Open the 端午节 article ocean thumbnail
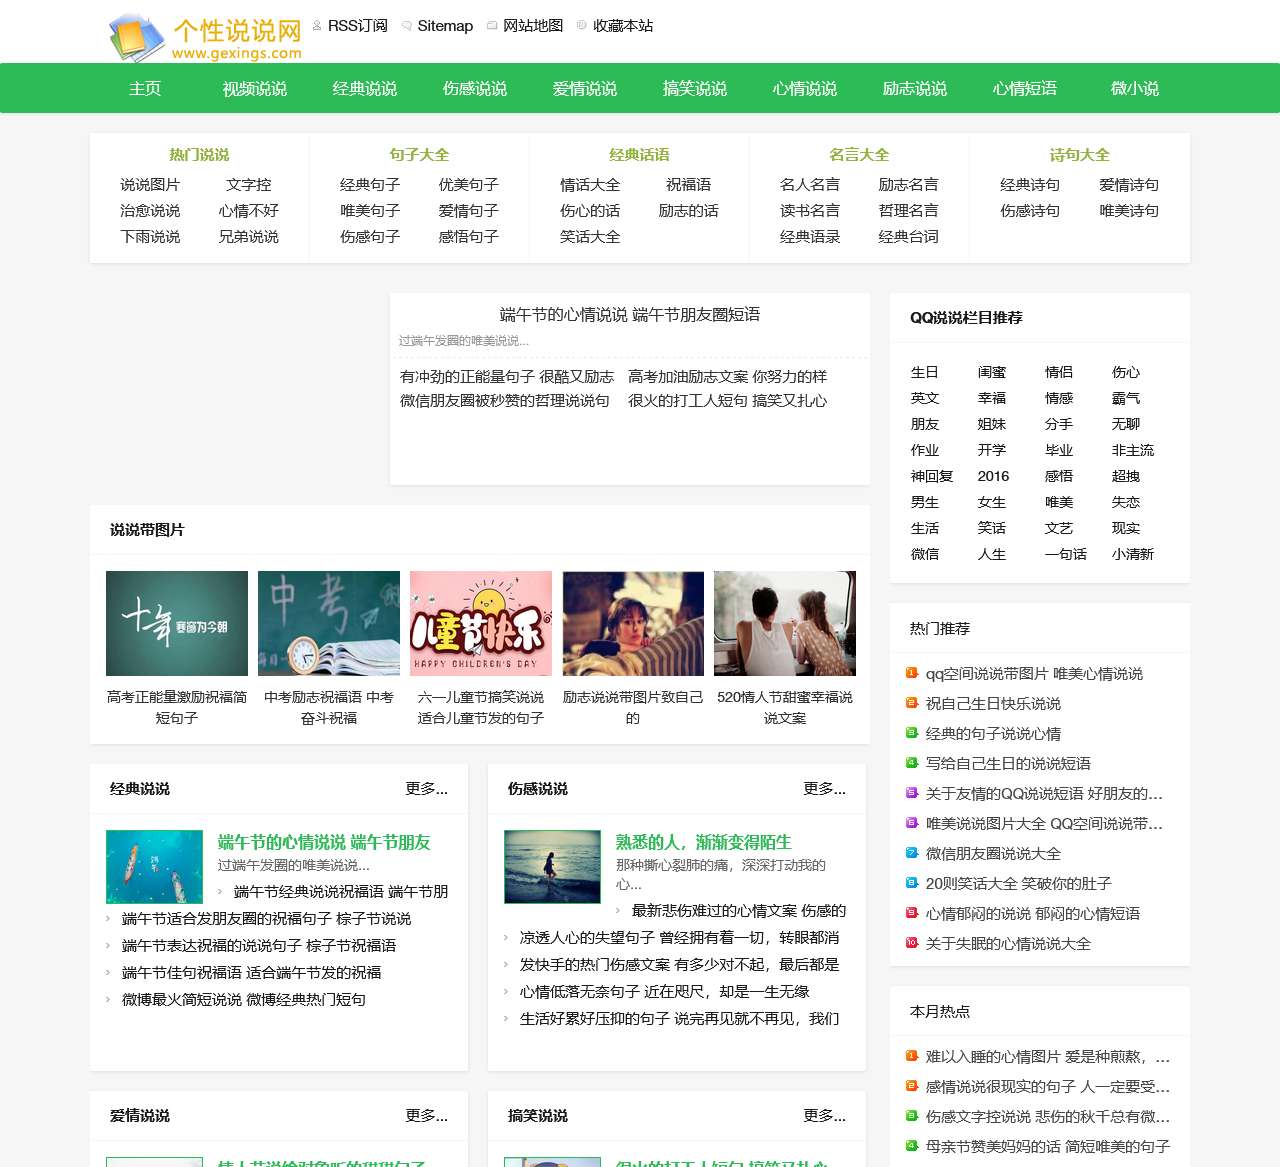Screen dimensions: 1280x1167 pos(154,867)
